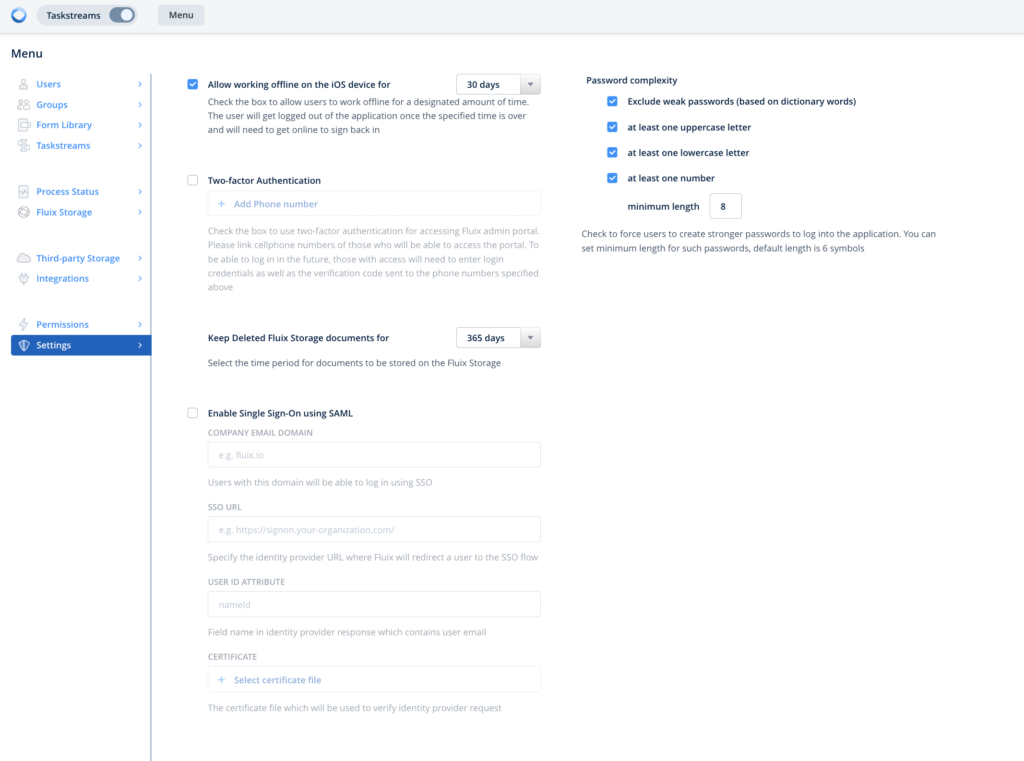Enable Two-factor Authentication checkbox
This screenshot has height=761, width=1024.
pos(193,181)
